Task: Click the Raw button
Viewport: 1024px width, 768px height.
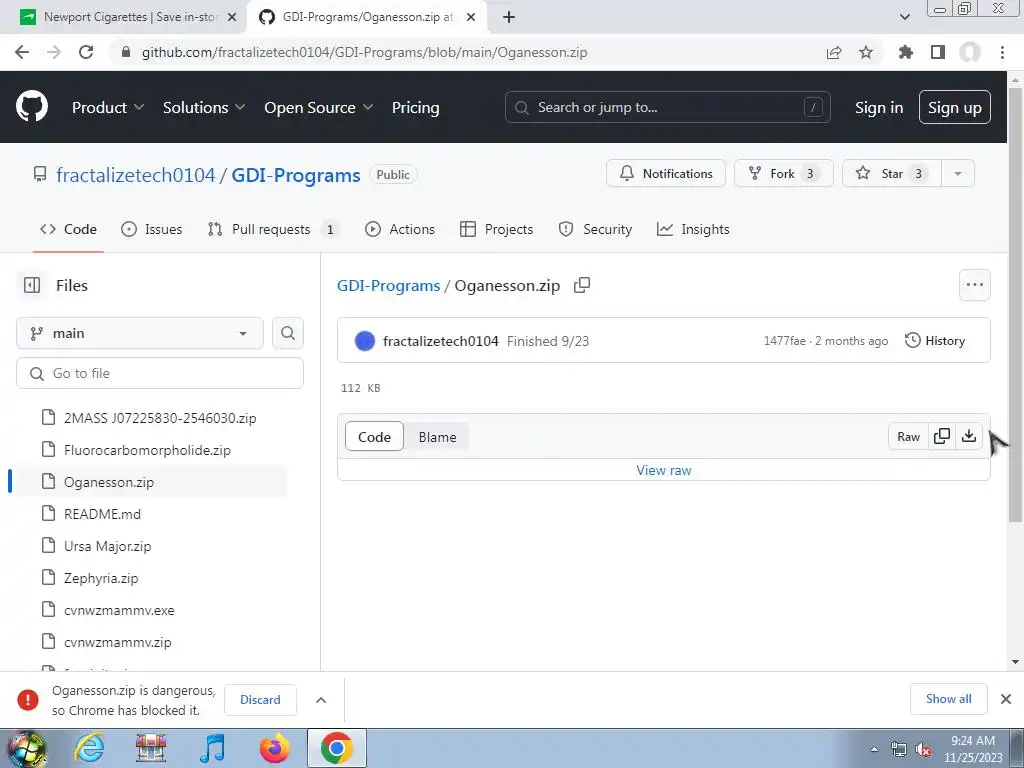Action: (908, 436)
